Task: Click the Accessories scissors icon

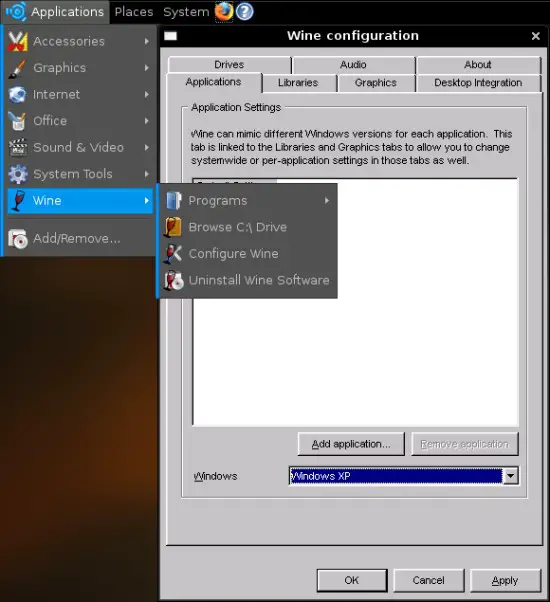Action: pos(18,41)
